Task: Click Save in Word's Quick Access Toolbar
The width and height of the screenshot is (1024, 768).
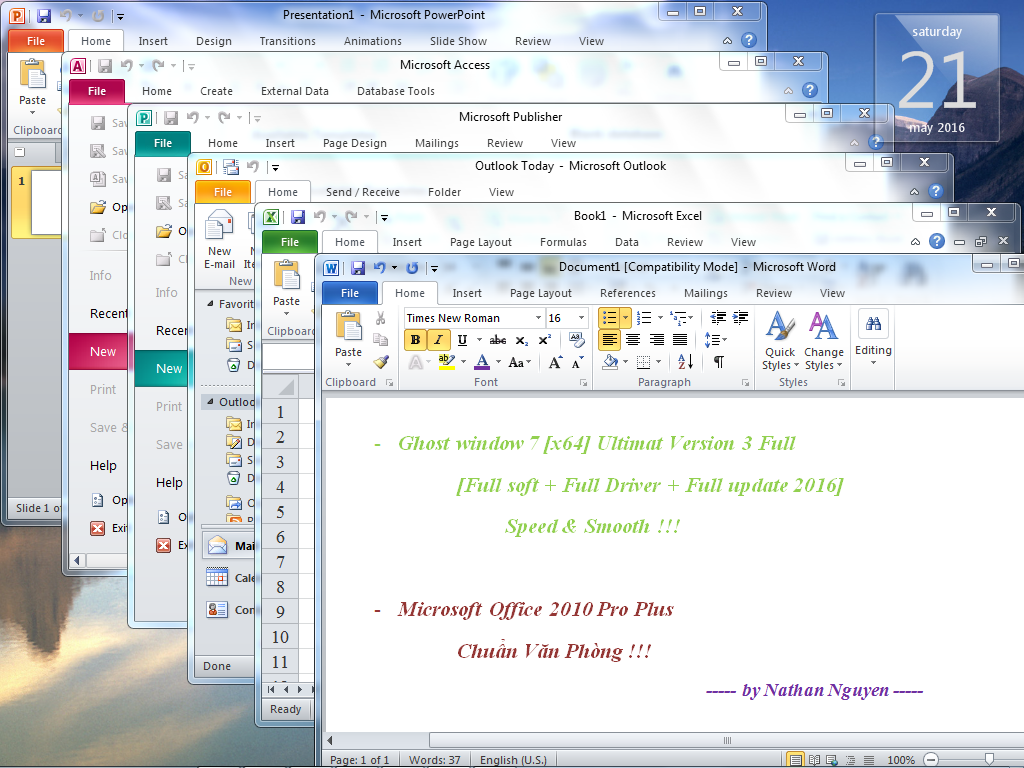Action: click(358, 268)
